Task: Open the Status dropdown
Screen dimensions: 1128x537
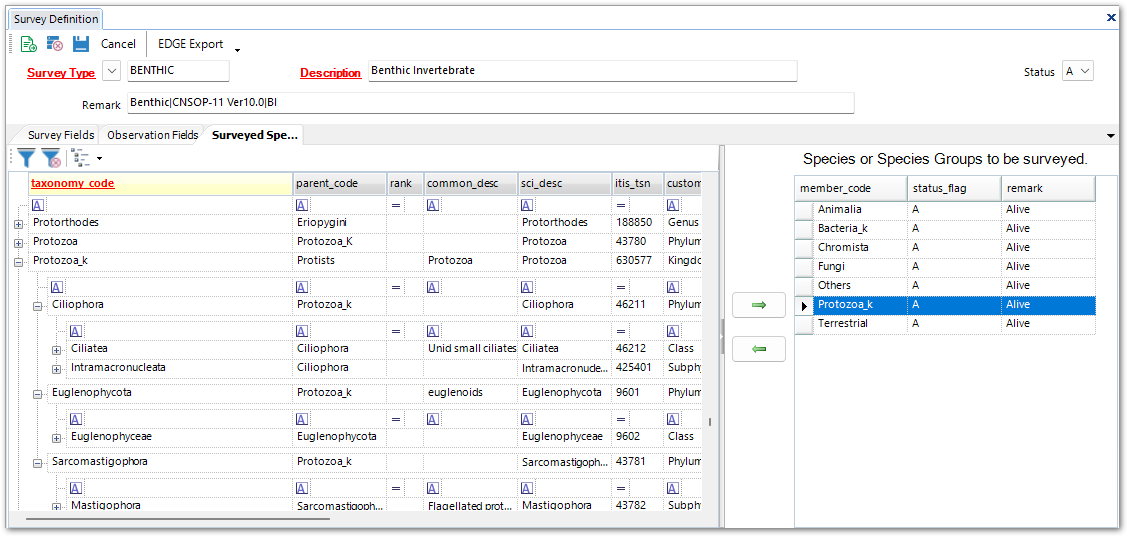Action: pyautogui.click(x=1085, y=71)
